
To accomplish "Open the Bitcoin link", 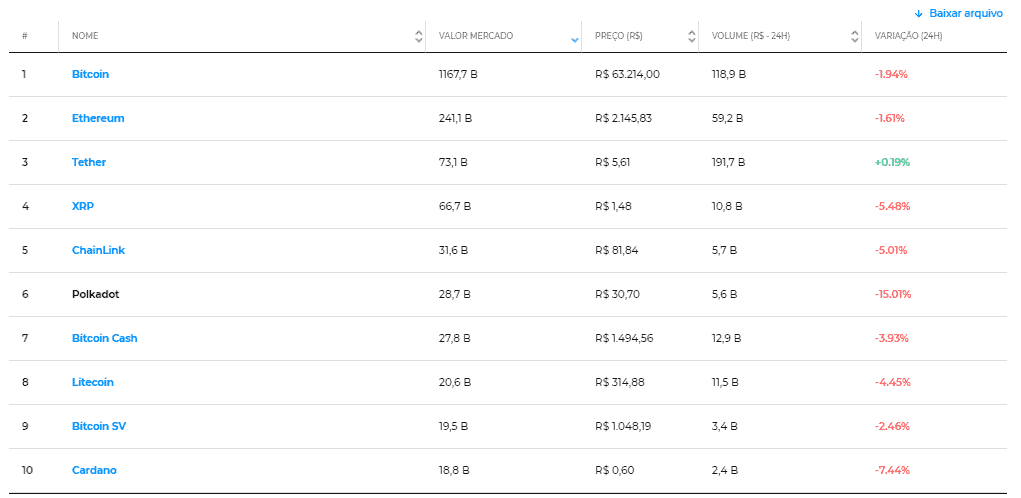I will coord(91,74).
